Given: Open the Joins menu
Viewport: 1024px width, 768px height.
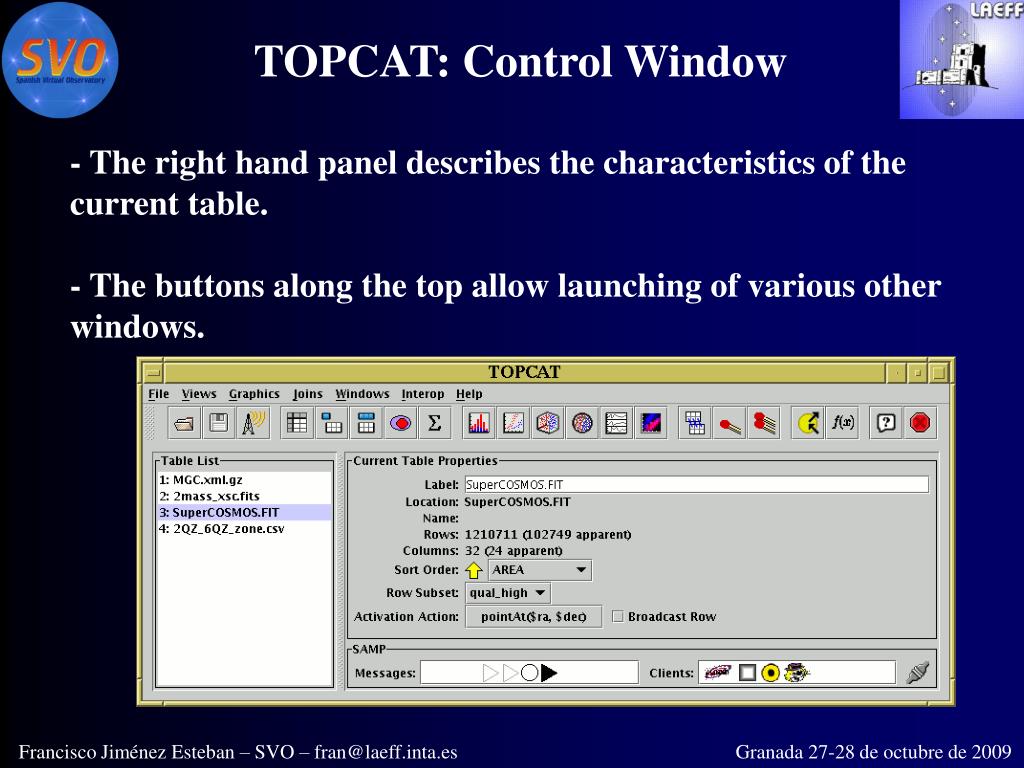Looking at the screenshot, I should point(308,394).
